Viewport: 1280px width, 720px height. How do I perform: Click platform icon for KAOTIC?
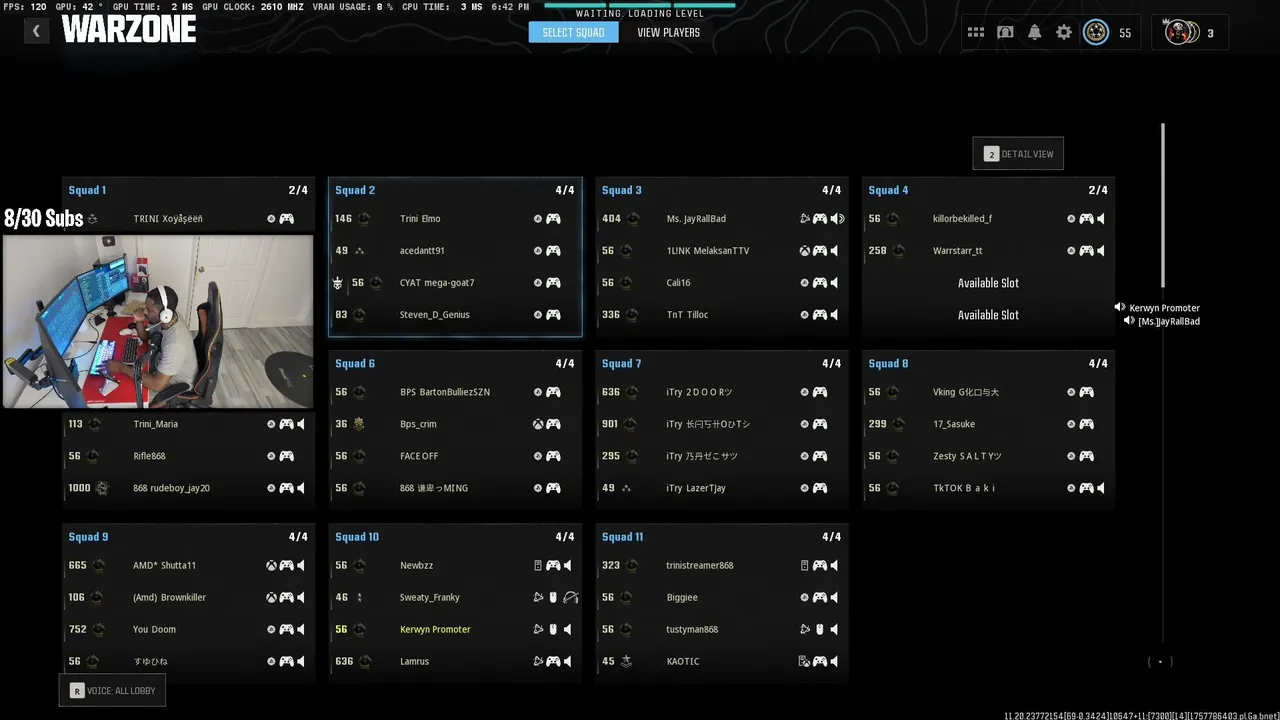pyautogui.click(x=804, y=661)
